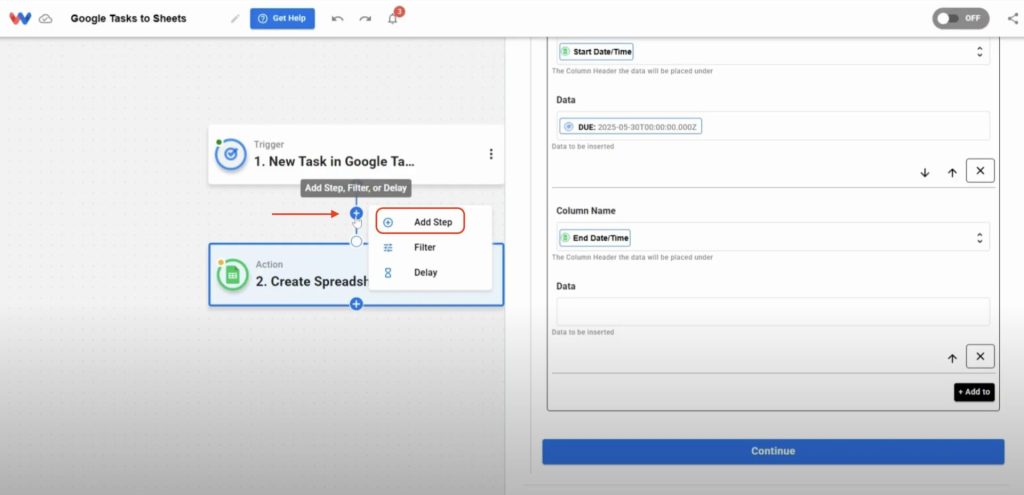
Task: Redo the last change
Action: coord(365,19)
